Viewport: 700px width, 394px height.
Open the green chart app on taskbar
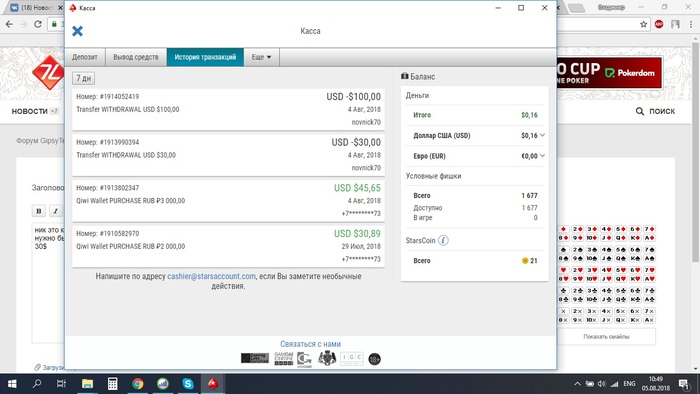162,384
